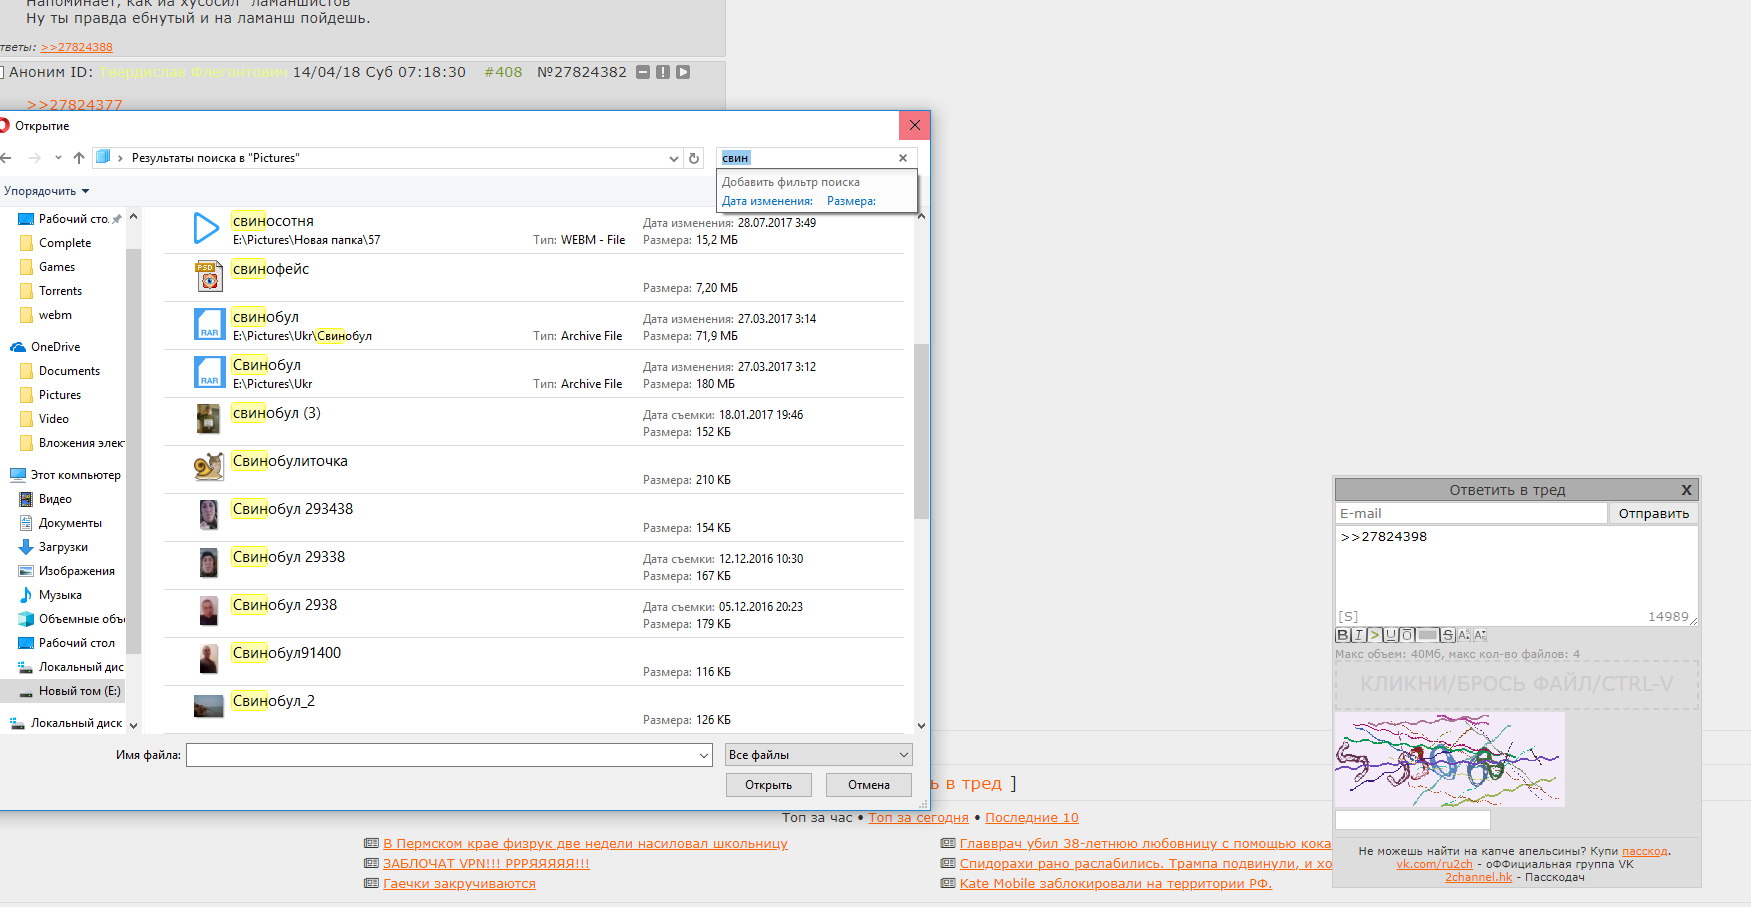Screen dimensions: 1751x907
Task: Open the Музыка library
Action: (x=50, y=595)
